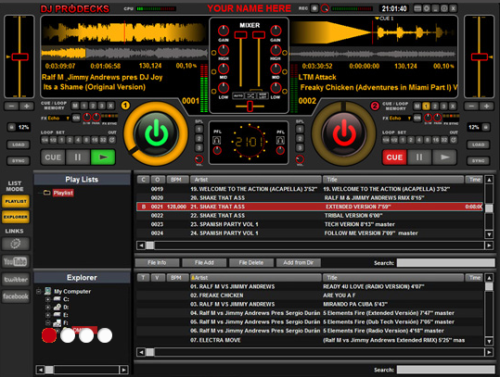Open the YouTube link icon
This screenshot has height=377, width=500.
coord(15,262)
